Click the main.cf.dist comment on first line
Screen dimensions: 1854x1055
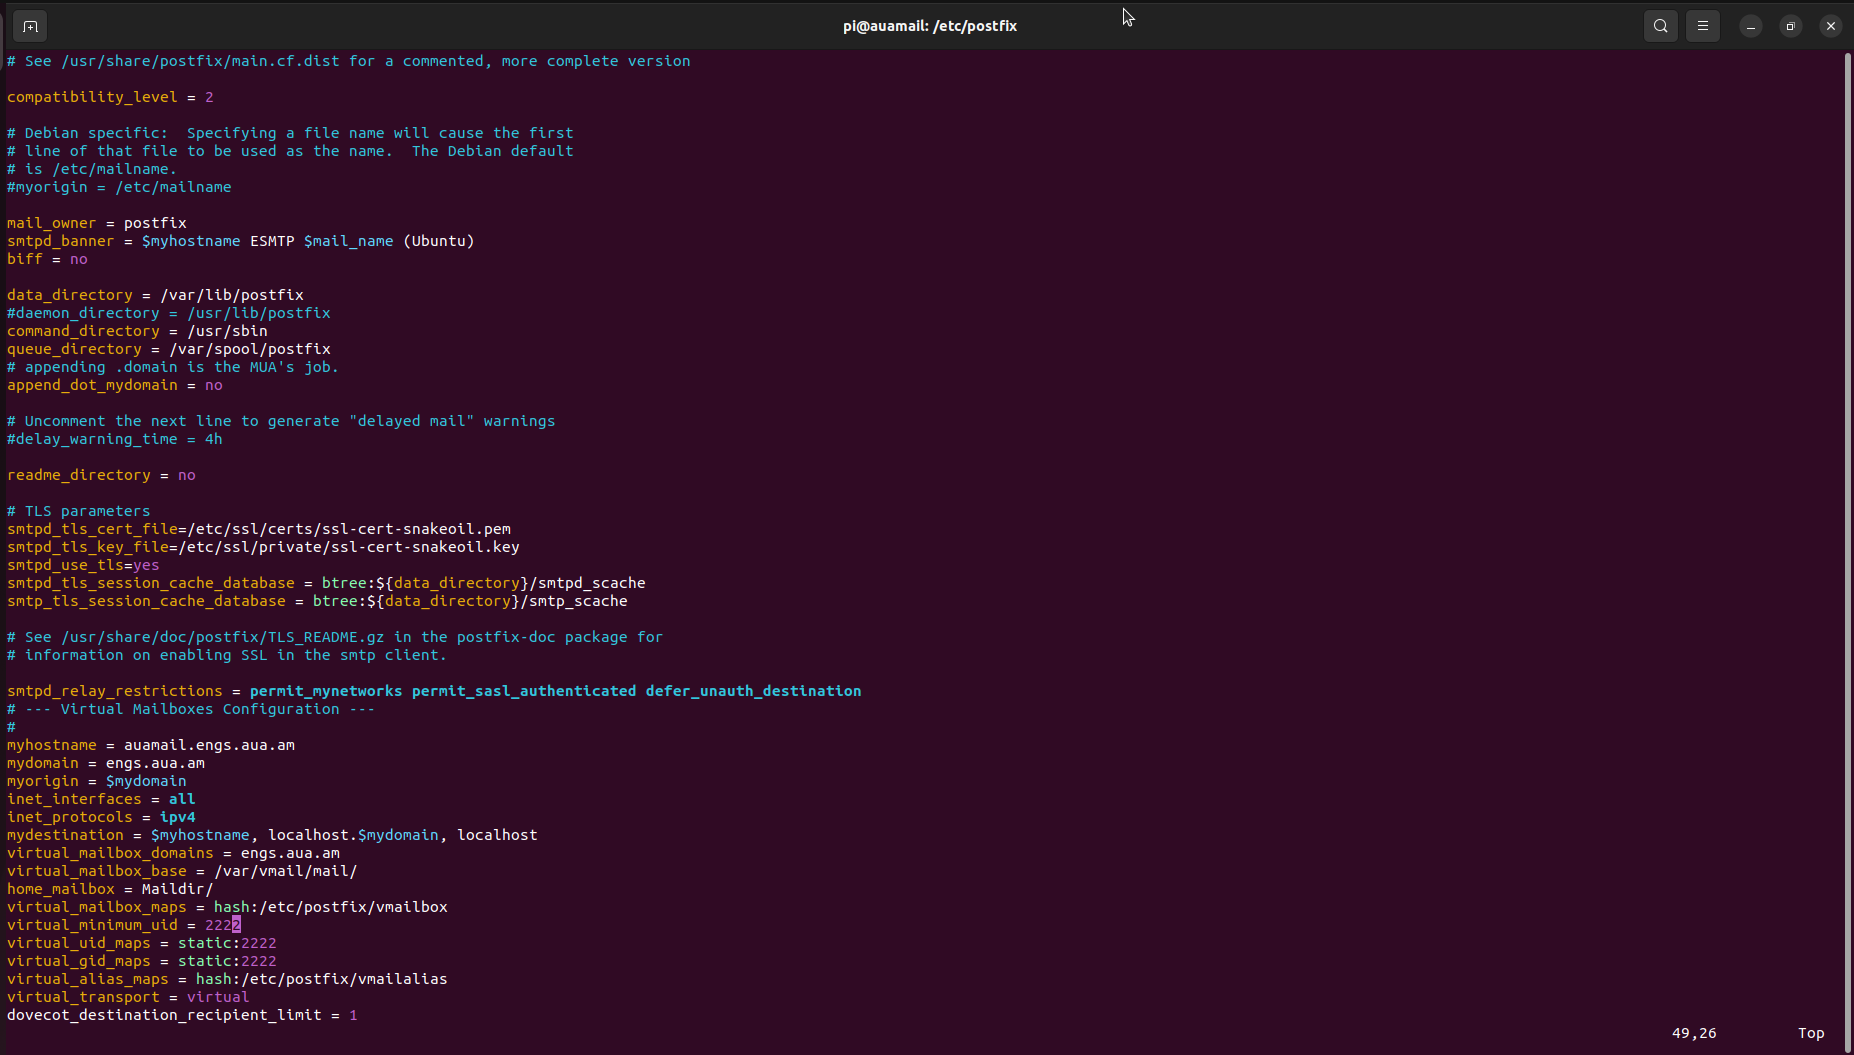pyautogui.click(x=348, y=61)
